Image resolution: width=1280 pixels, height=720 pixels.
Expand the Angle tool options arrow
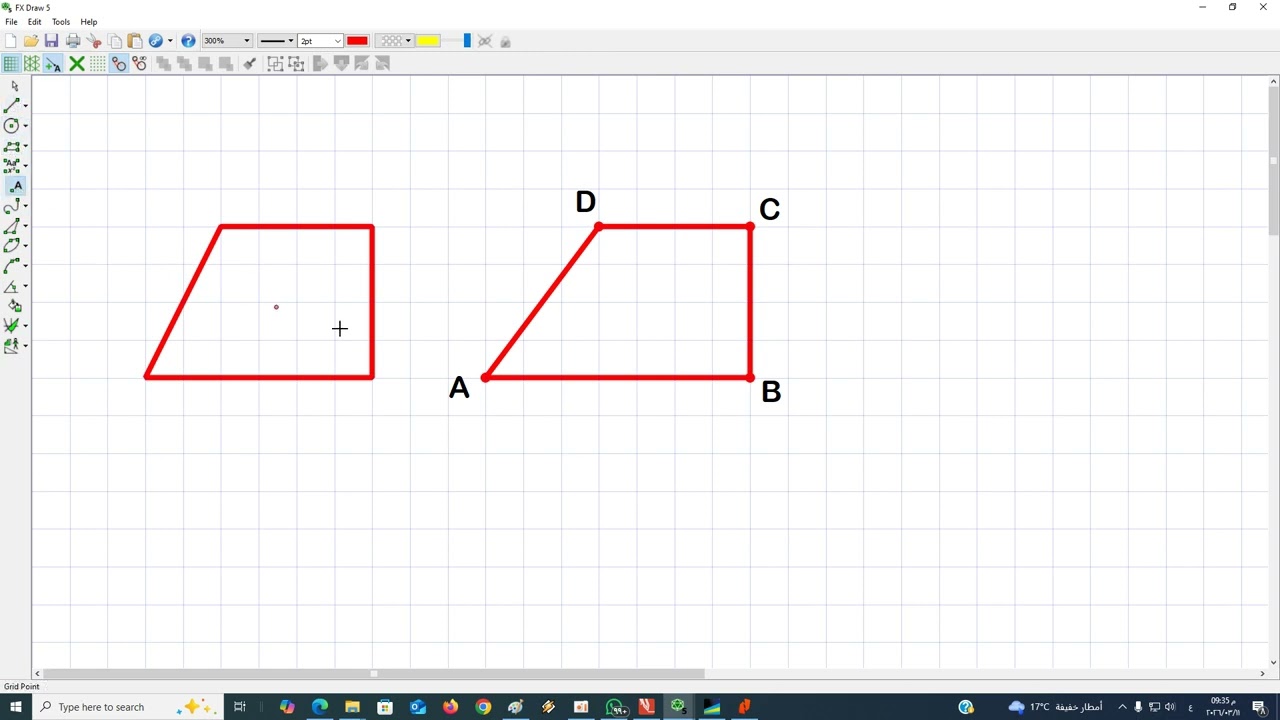25,287
